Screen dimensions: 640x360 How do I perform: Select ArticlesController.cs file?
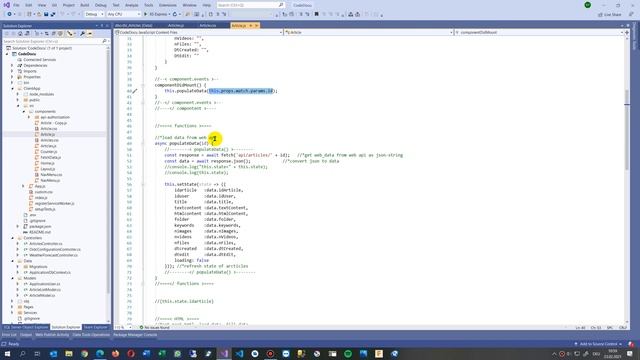[45, 243]
